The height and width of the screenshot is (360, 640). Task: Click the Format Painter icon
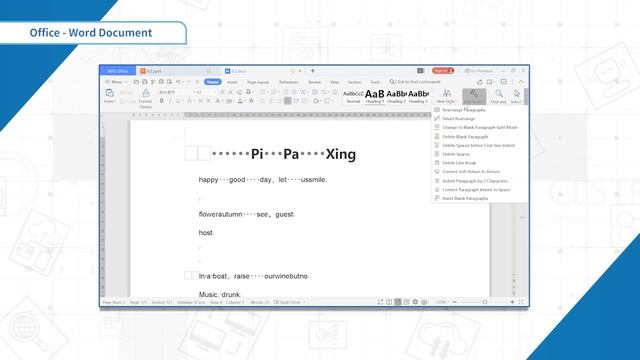click(145, 94)
